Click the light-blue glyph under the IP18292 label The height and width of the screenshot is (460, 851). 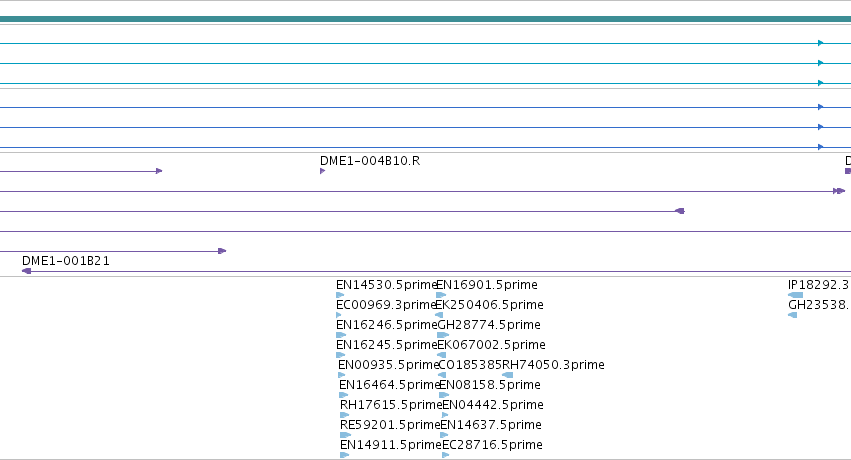pyautogui.click(x=795, y=295)
